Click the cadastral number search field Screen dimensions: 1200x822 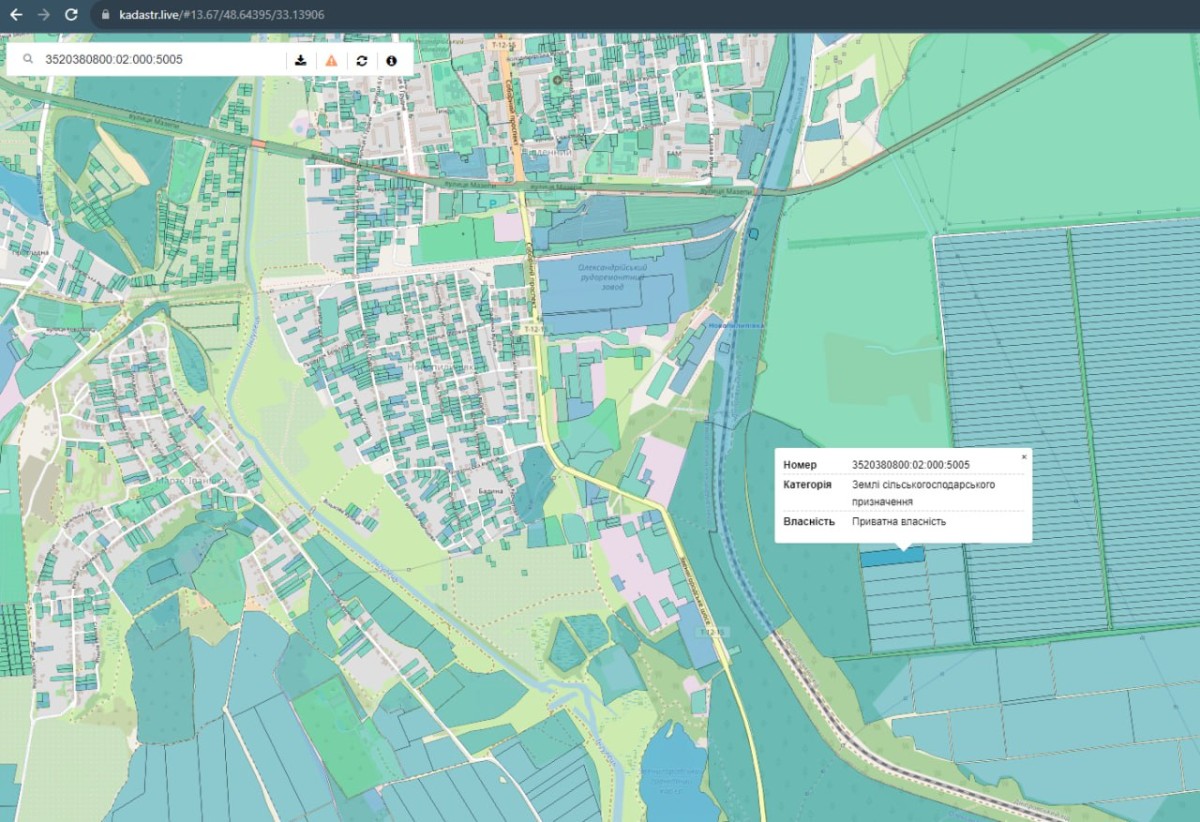pos(160,60)
